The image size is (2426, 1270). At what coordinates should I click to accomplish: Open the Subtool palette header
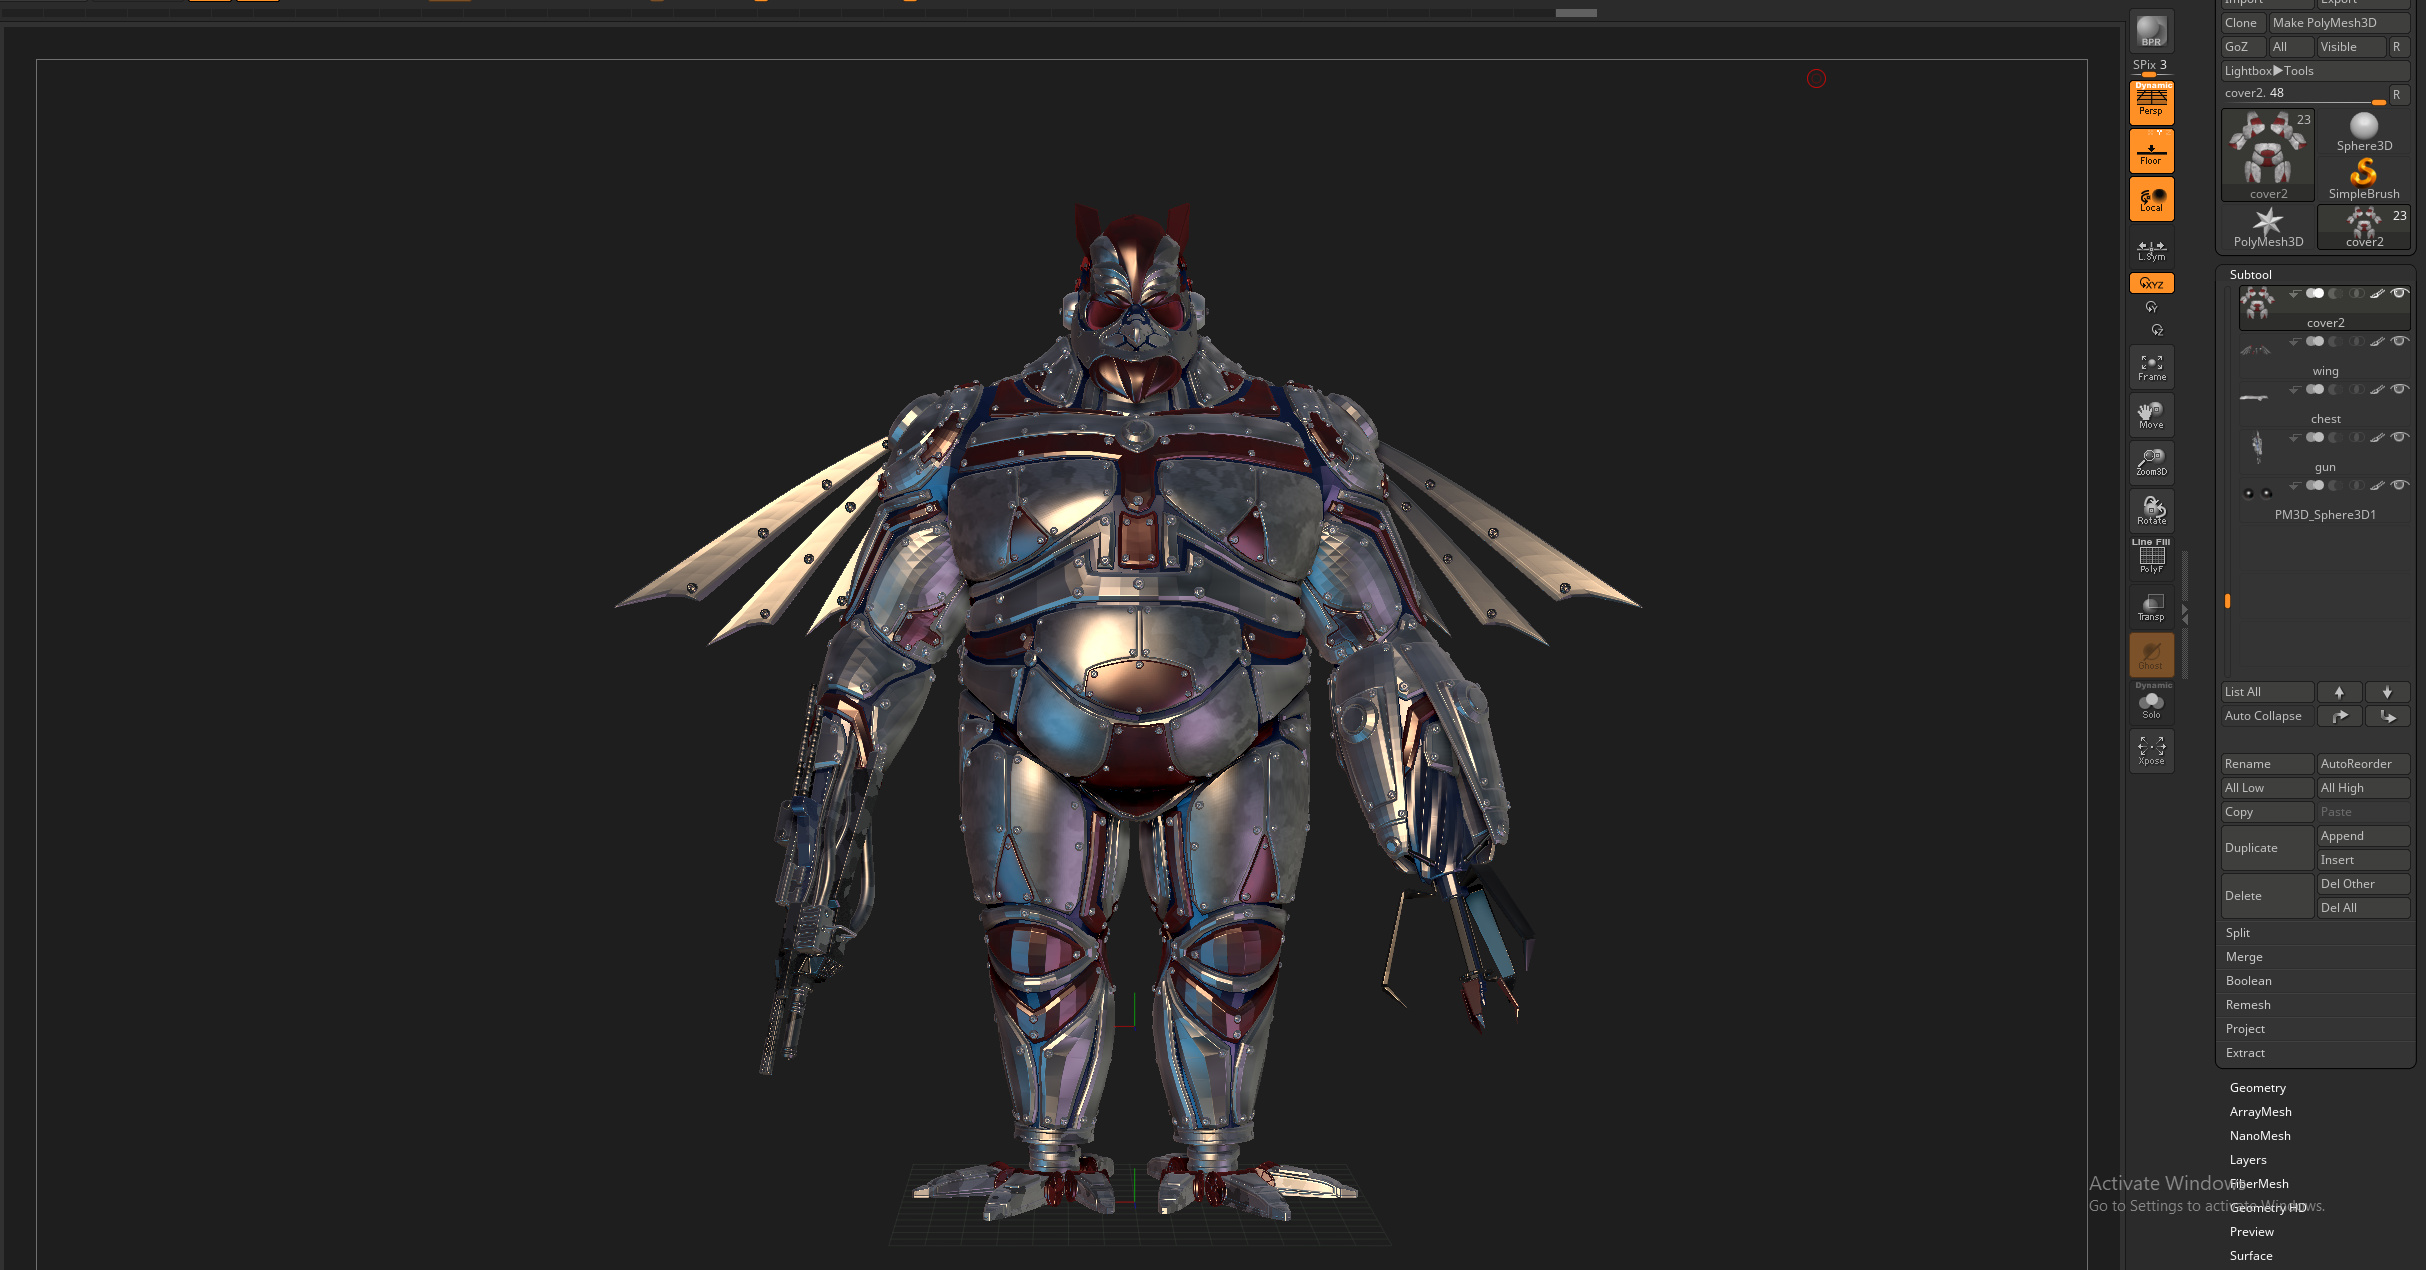pos(2251,275)
